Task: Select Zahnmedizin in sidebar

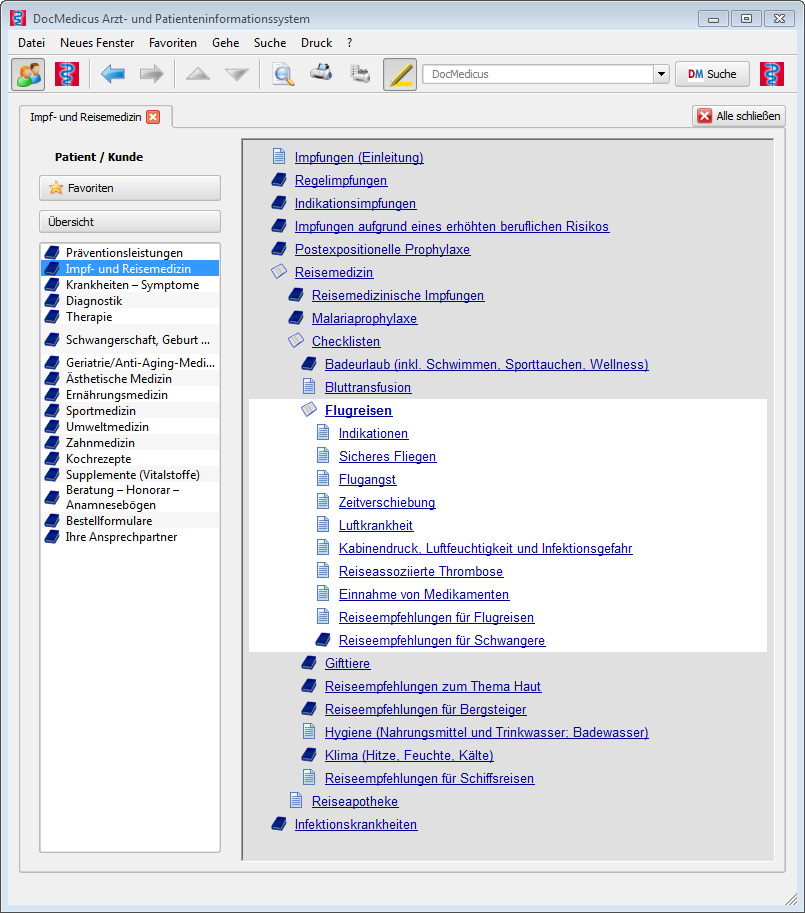Action: [130, 443]
